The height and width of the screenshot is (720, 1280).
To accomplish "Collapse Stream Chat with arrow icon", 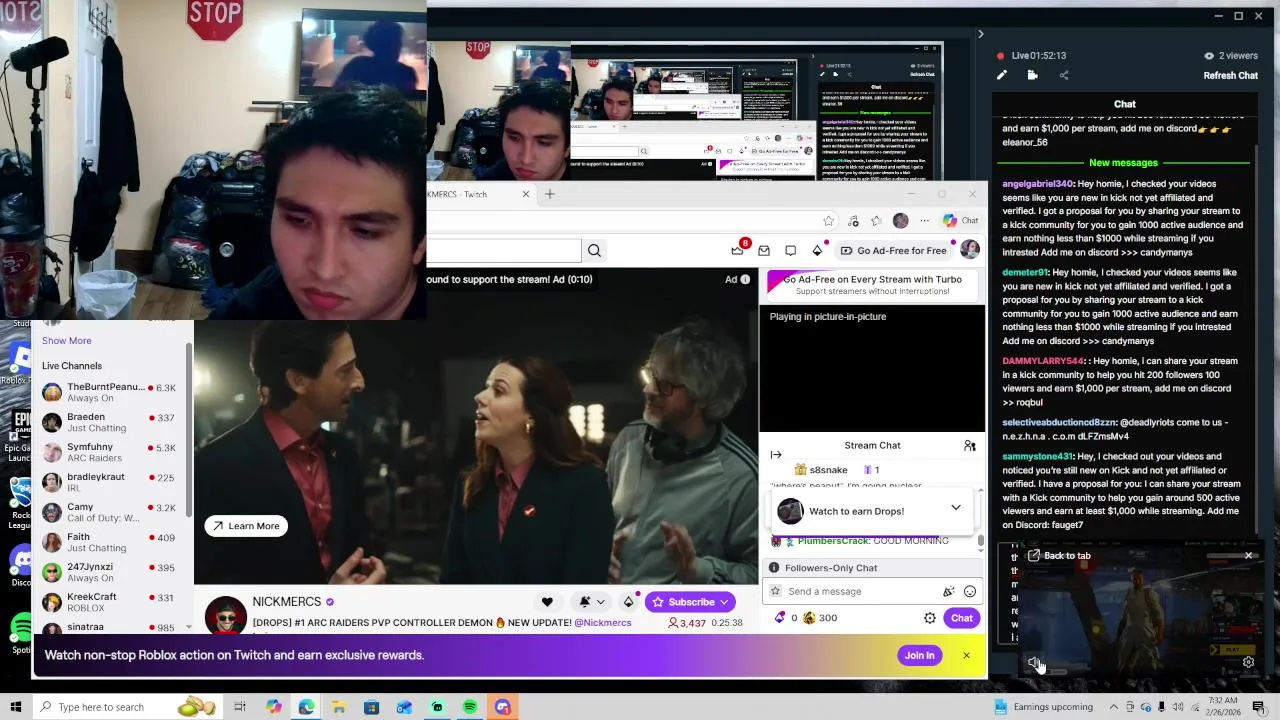I will click(776, 455).
